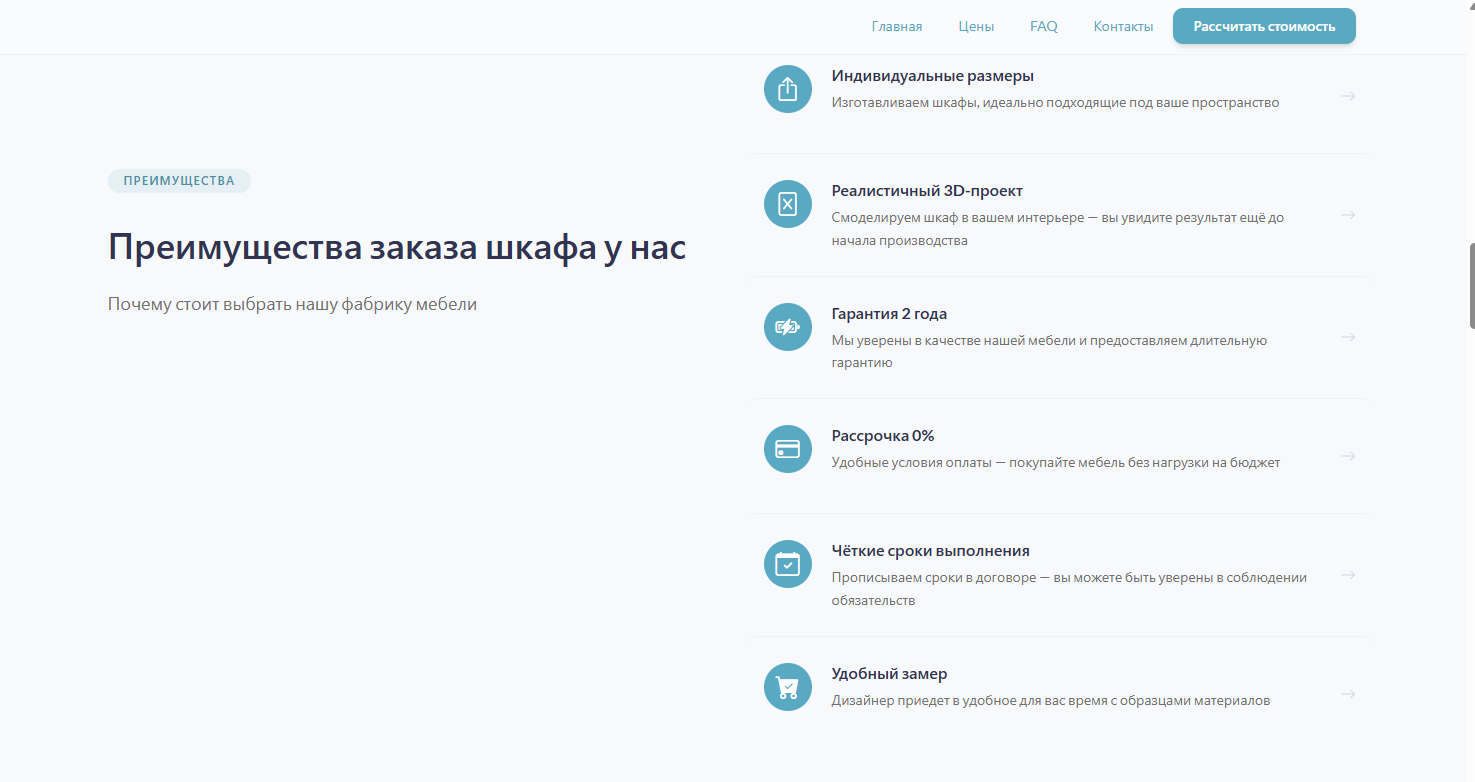
Task: Select the Преимущества badge label
Action: coord(179,181)
